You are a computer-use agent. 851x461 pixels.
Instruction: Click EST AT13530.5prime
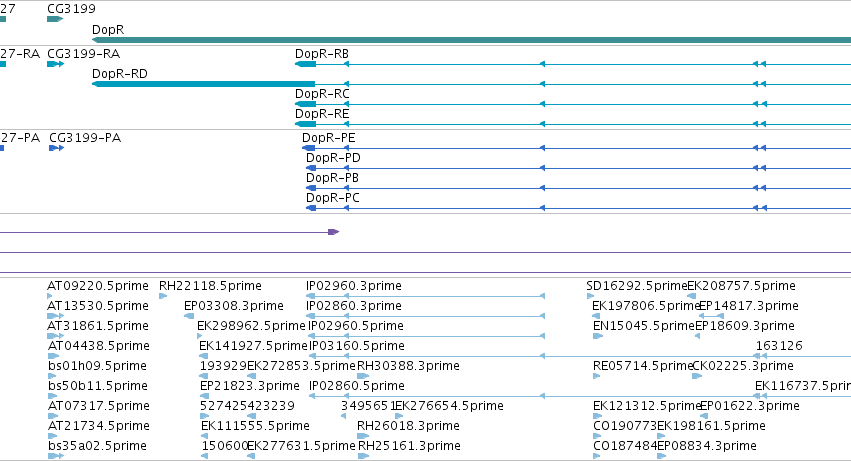point(98,306)
